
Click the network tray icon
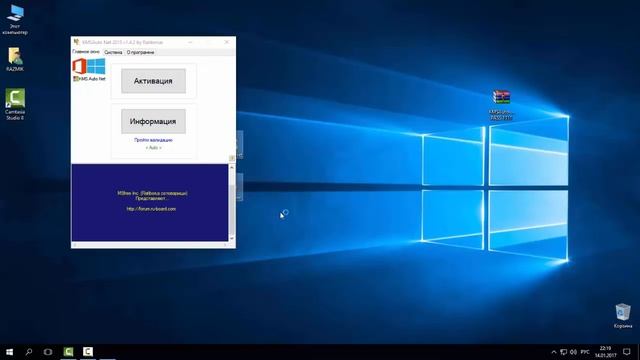pyautogui.click(x=564, y=352)
